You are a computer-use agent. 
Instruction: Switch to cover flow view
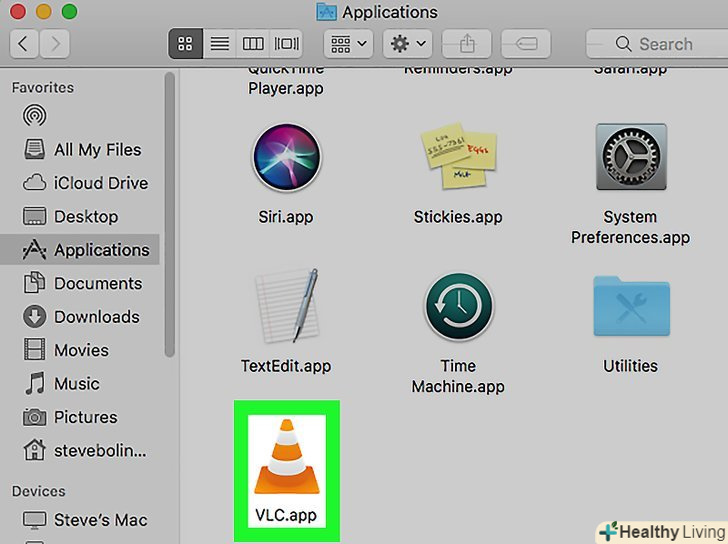coord(286,44)
